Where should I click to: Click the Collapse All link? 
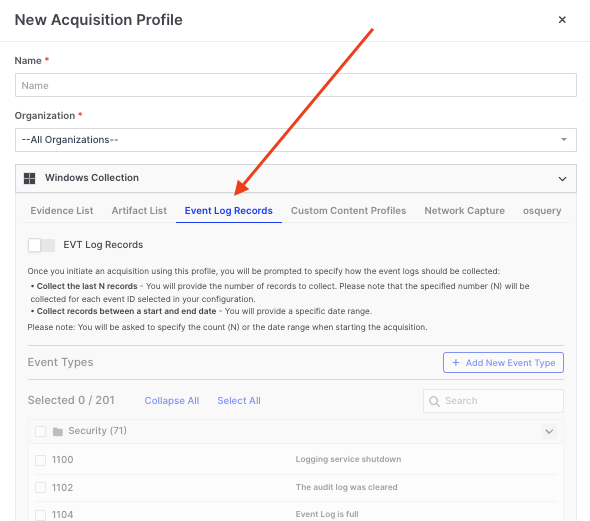(x=172, y=401)
